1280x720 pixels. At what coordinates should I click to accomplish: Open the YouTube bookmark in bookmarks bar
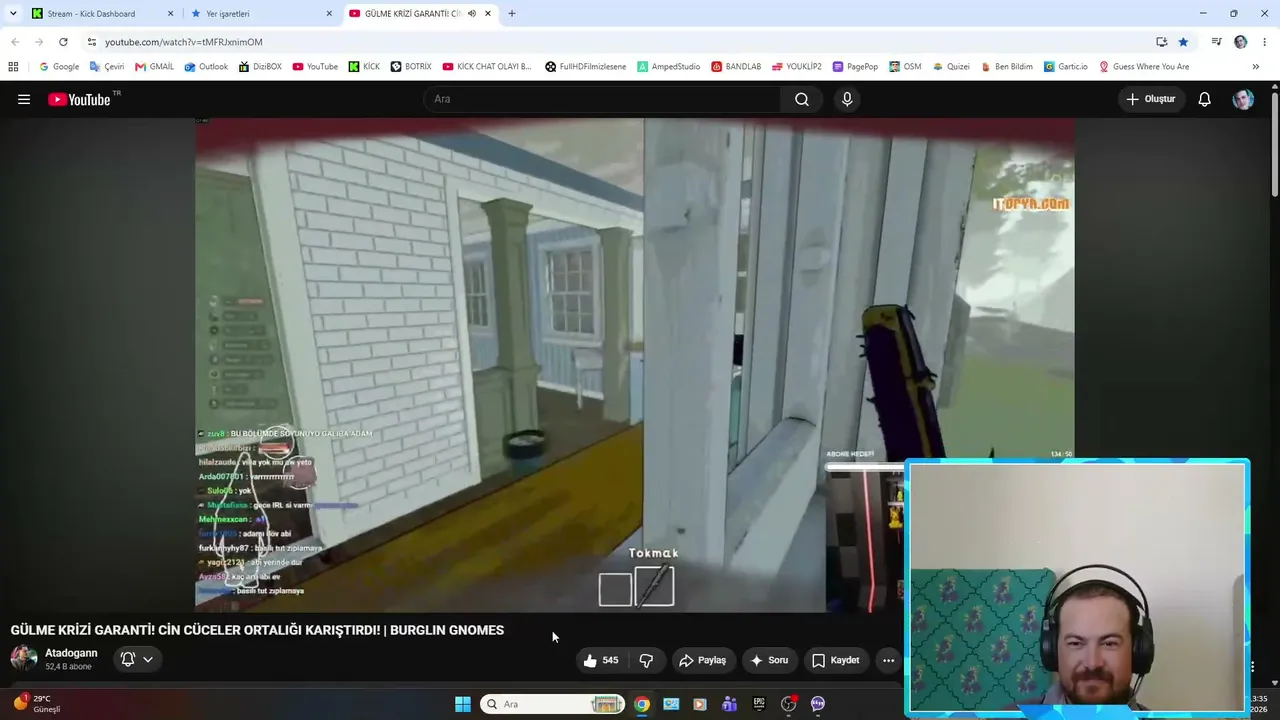pyautogui.click(x=314, y=67)
